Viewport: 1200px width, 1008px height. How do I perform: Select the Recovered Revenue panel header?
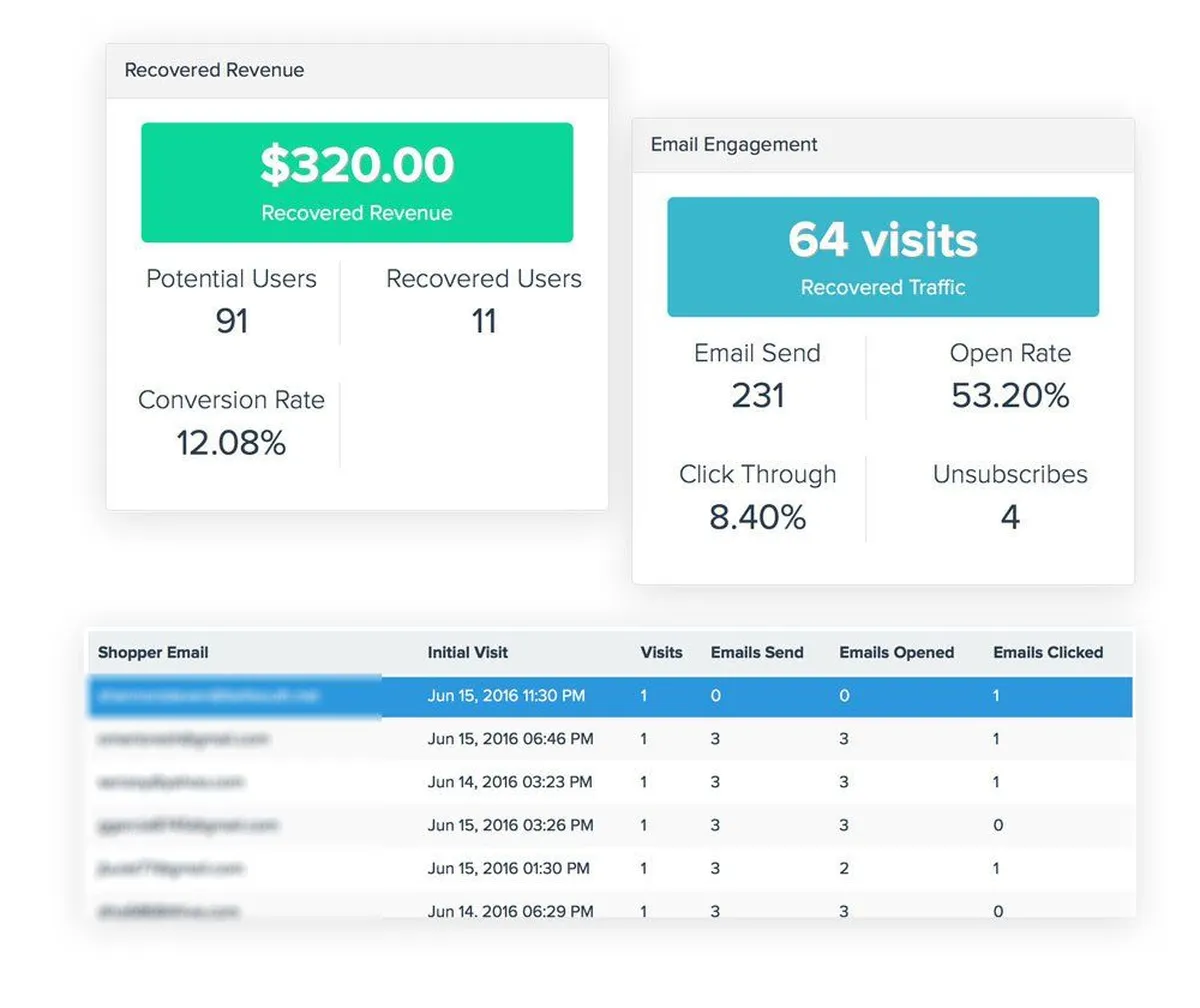357,71
